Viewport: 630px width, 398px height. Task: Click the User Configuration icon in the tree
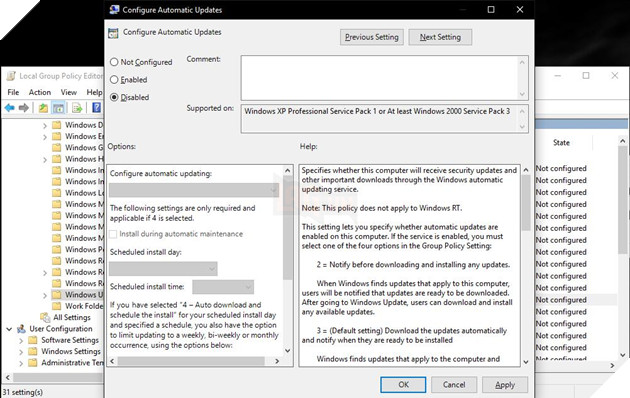click(21, 329)
